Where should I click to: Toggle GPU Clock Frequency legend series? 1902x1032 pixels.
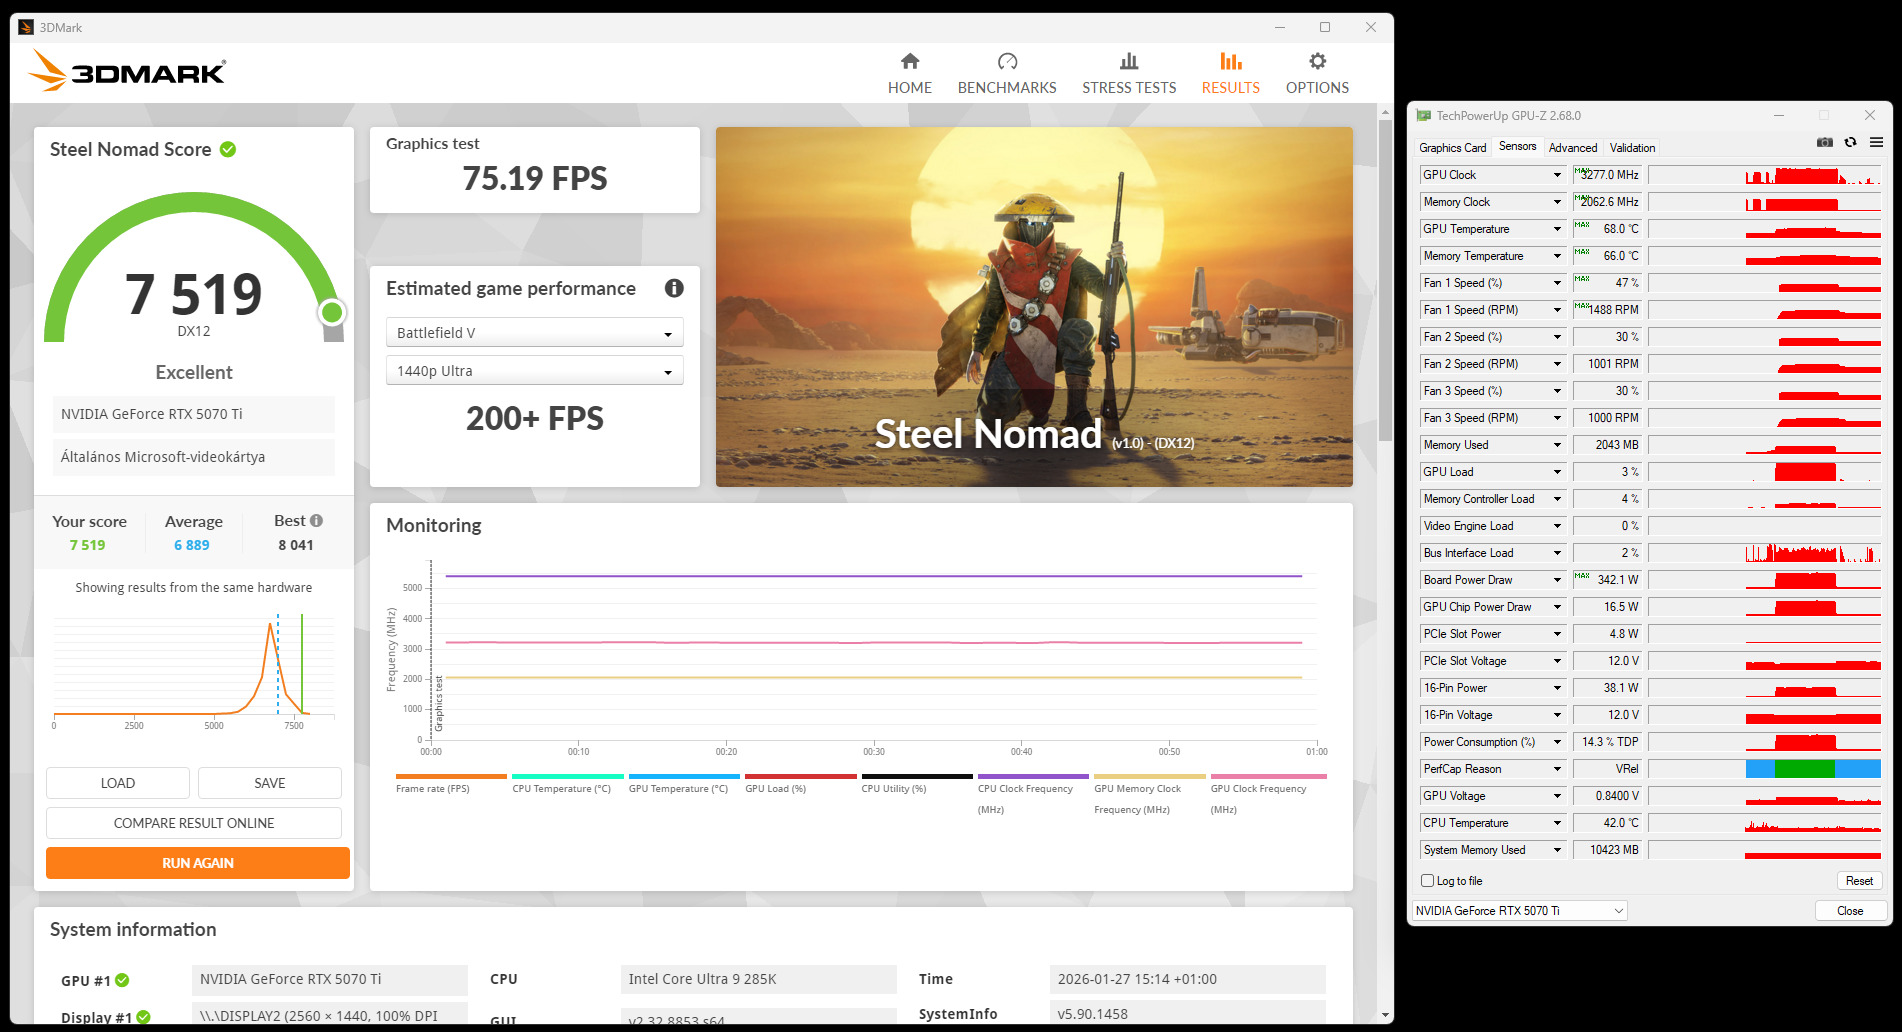click(x=1268, y=794)
